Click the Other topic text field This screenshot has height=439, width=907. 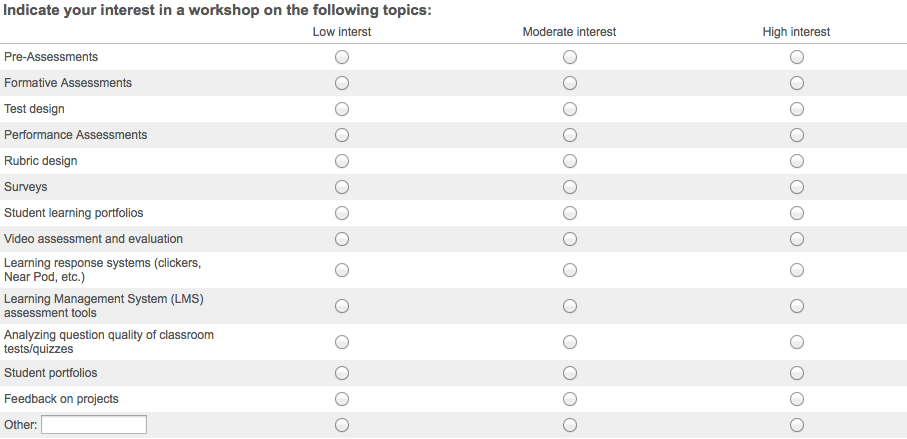94,425
